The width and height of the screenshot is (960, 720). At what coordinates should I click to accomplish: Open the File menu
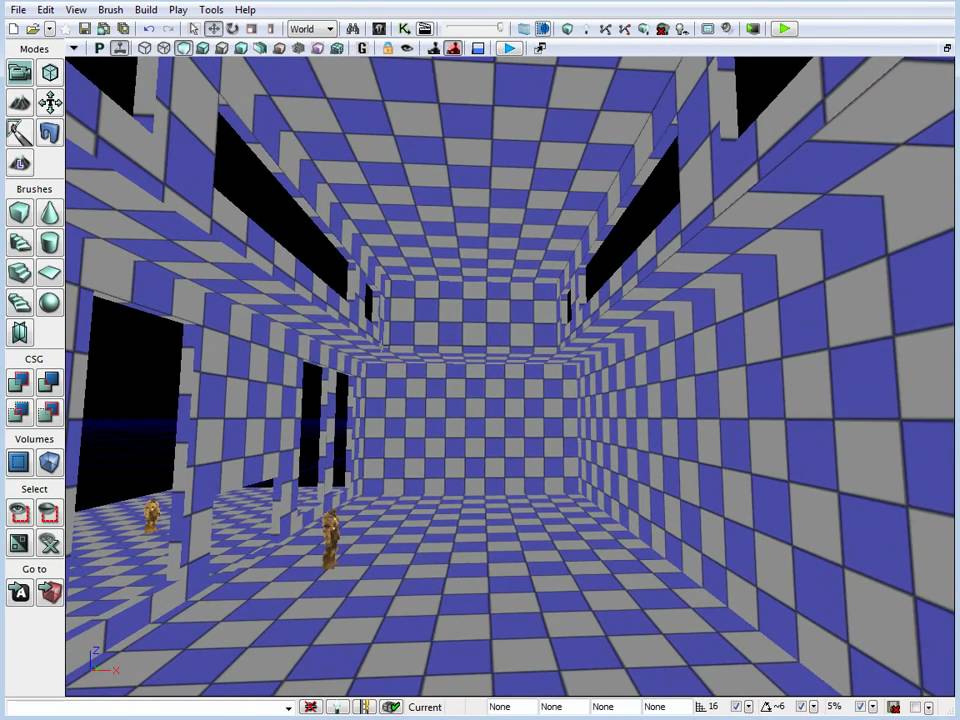[x=18, y=10]
